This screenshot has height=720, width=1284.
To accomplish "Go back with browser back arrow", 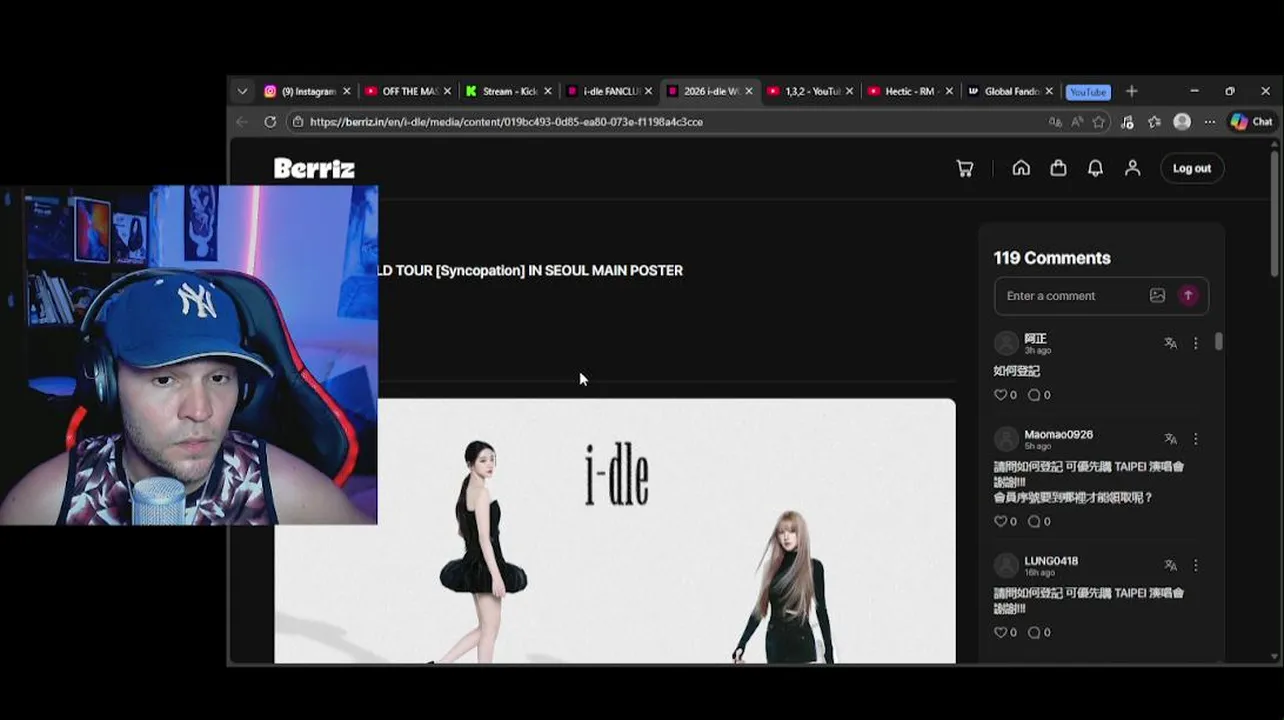I will [242, 121].
